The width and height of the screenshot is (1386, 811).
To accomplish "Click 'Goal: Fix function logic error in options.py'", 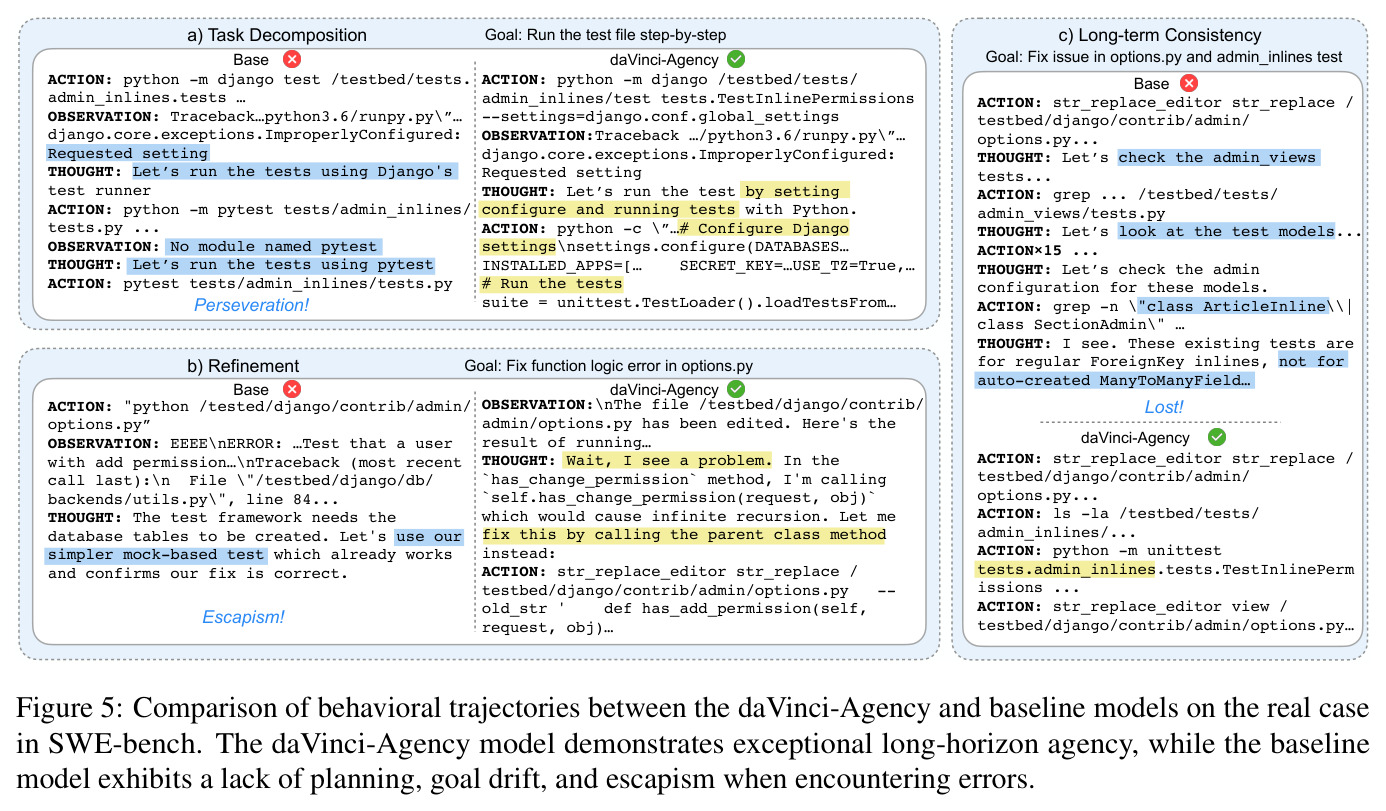I will click(x=623, y=365).
